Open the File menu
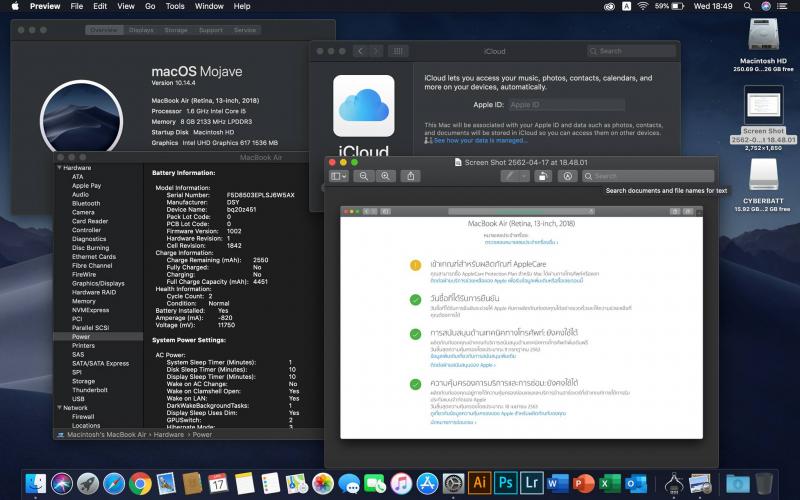Viewport: 800px width, 500px height. pos(77,6)
